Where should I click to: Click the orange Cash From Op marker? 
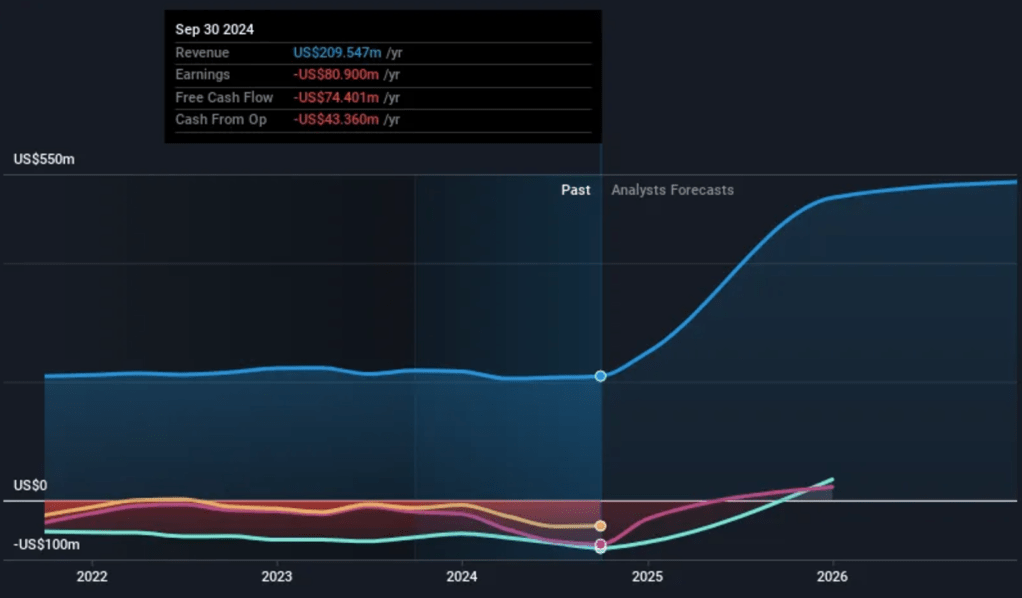[x=600, y=526]
